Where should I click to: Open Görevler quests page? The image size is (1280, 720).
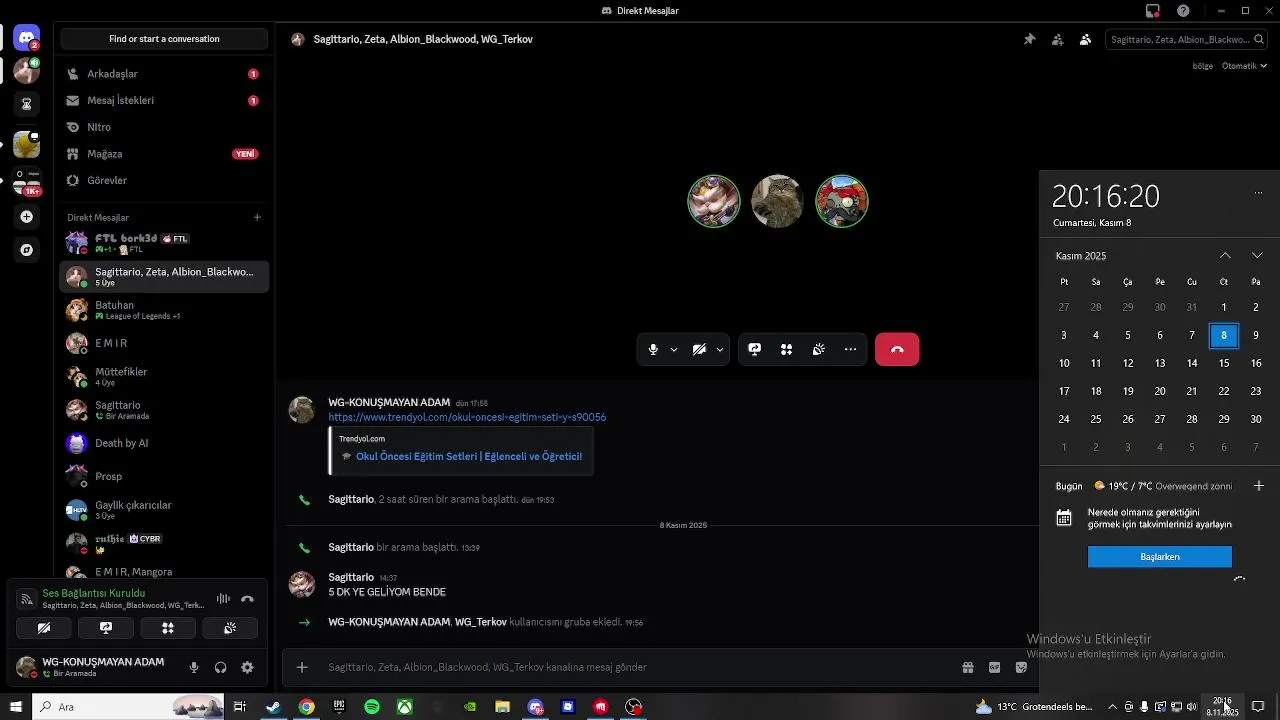[x=164, y=181]
